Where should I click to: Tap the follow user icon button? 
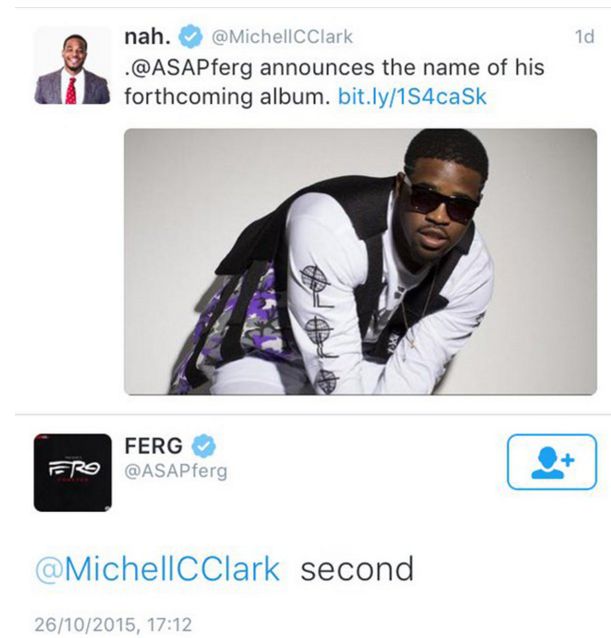552,462
